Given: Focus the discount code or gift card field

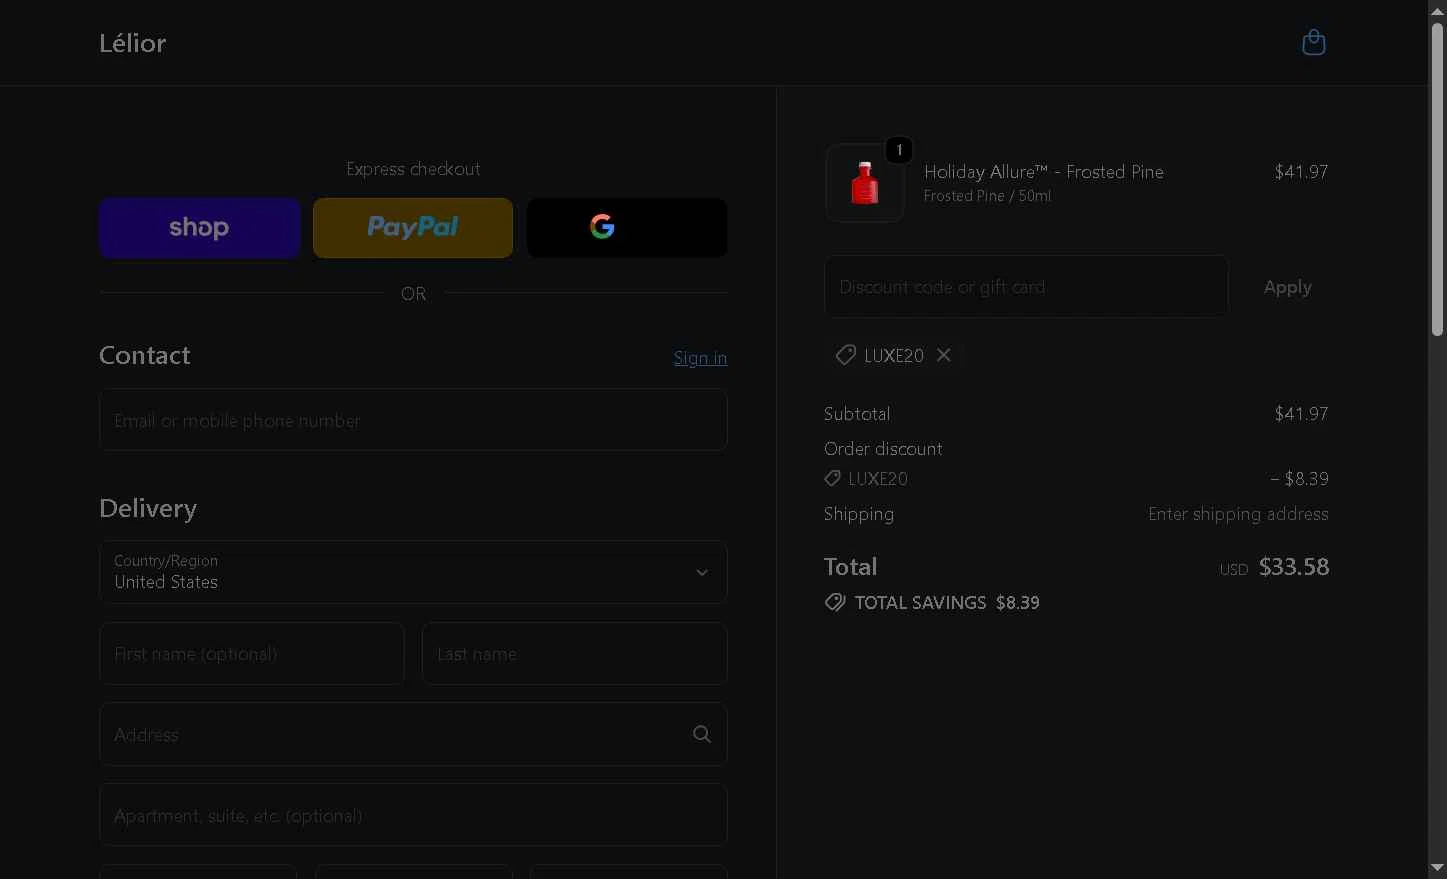Looking at the screenshot, I should click(1026, 287).
